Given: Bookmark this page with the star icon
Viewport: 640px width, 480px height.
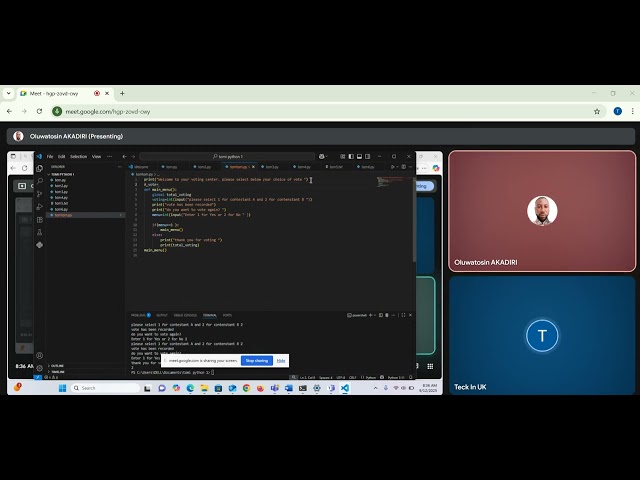Looking at the screenshot, I should 597,111.
